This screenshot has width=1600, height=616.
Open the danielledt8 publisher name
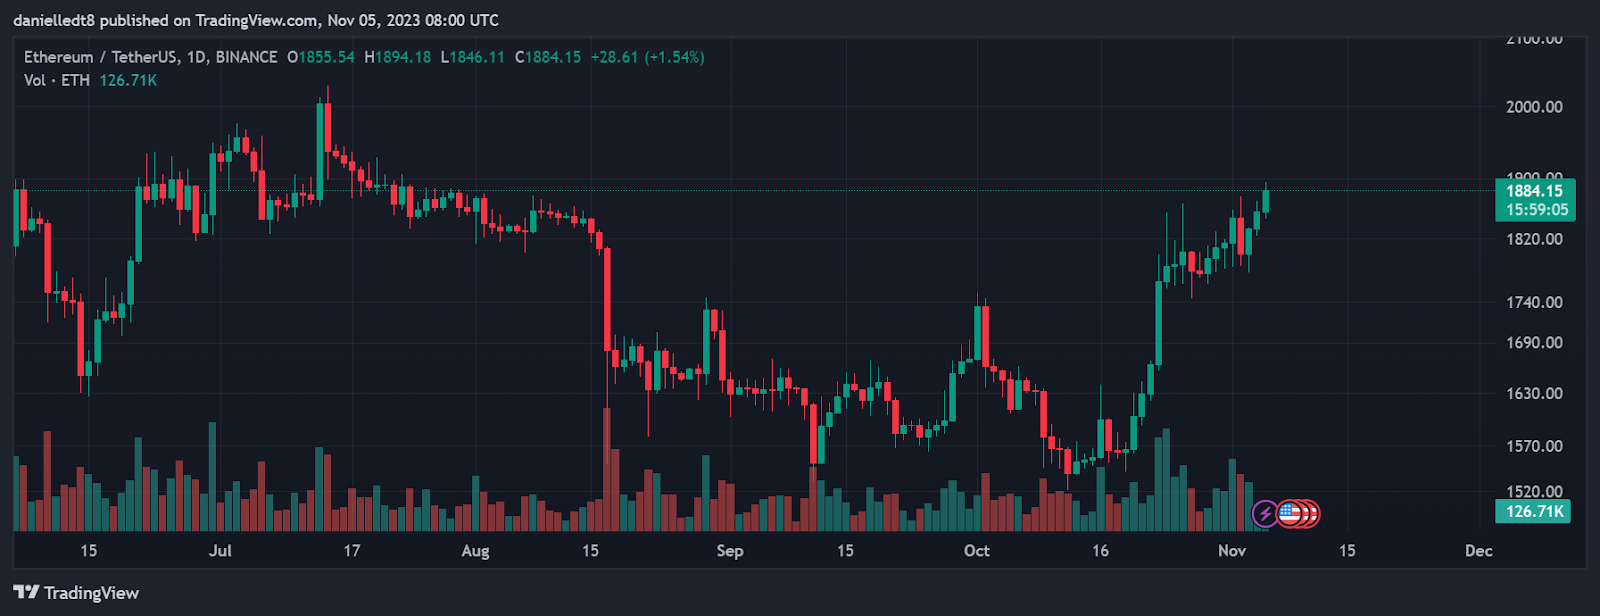tap(54, 20)
